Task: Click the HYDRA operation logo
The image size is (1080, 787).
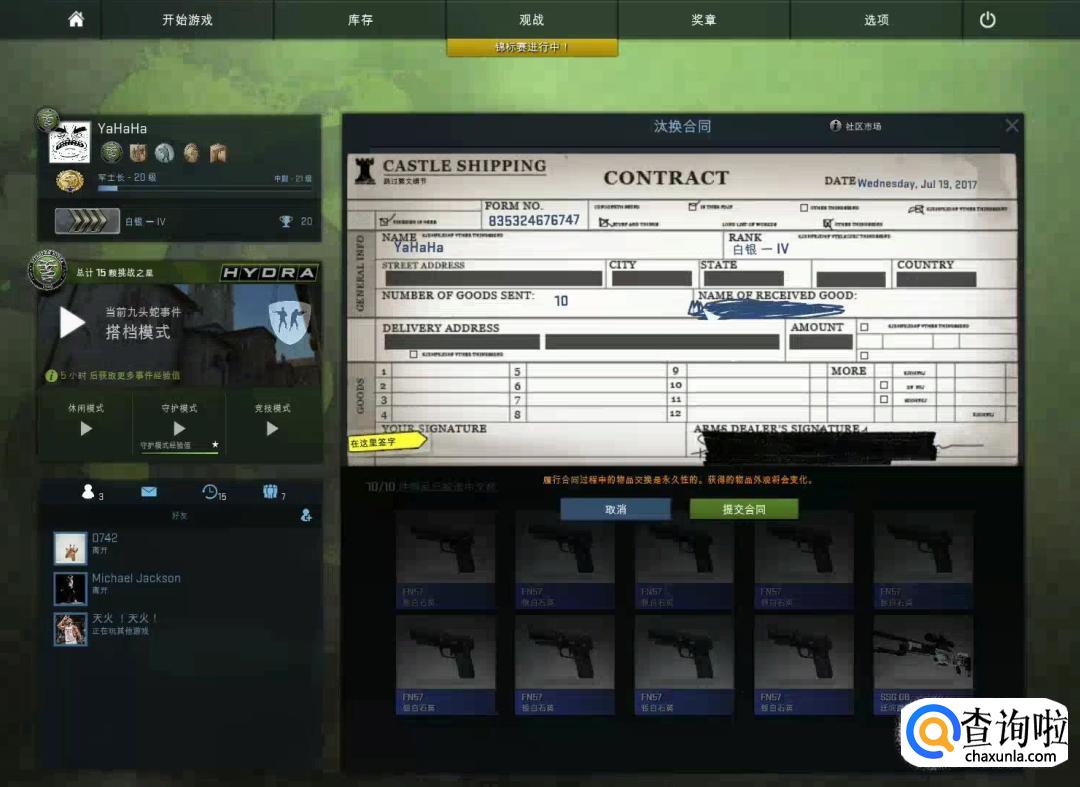Action: tap(269, 273)
